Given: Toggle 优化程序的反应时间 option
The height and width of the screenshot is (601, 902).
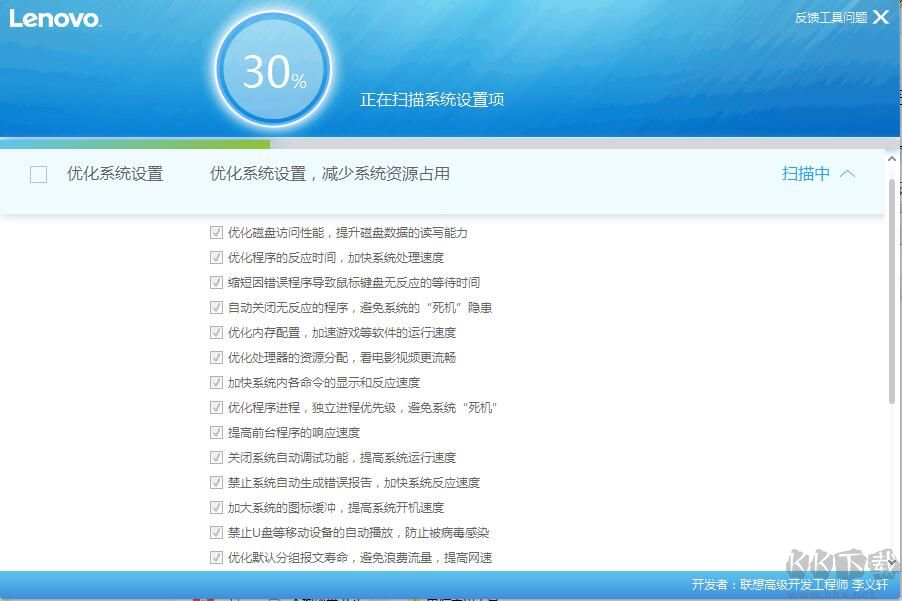Looking at the screenshot, I should point(217,256).
